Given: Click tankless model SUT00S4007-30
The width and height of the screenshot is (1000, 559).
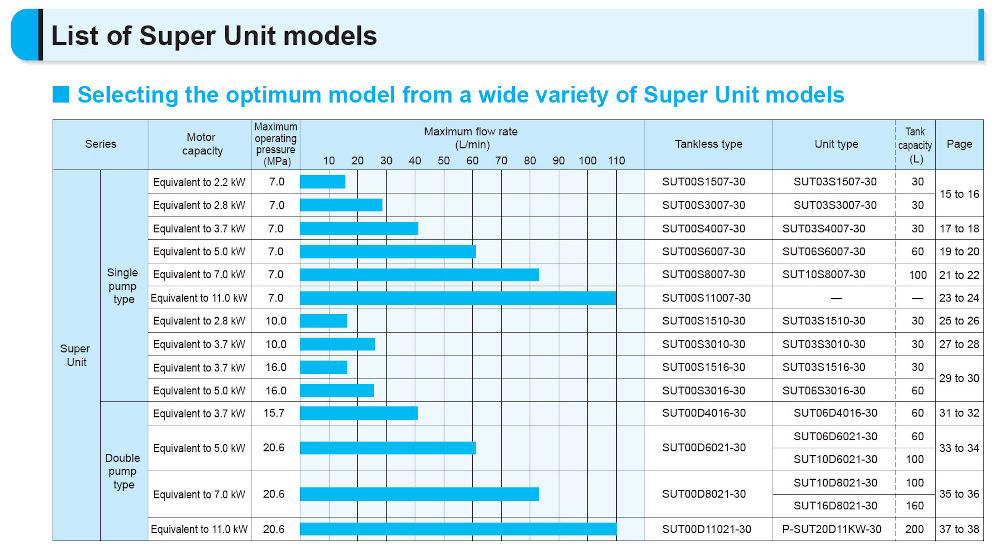Looking at the screenshot, I should click(703, 228).
